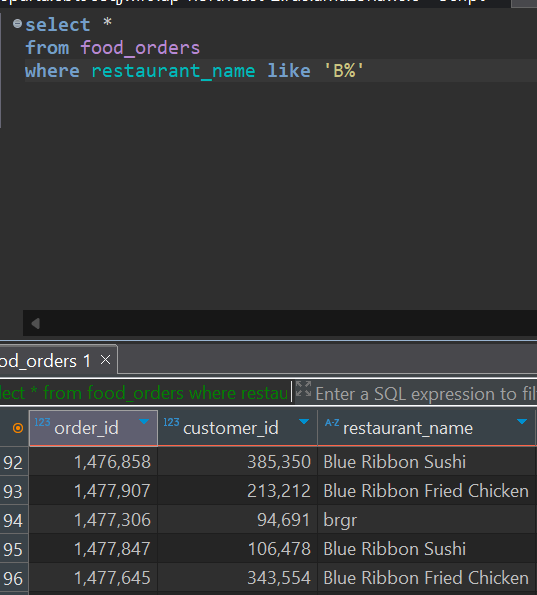Click the 'B%' string literal in query
The image size is (537, 595).
point(344,71)
